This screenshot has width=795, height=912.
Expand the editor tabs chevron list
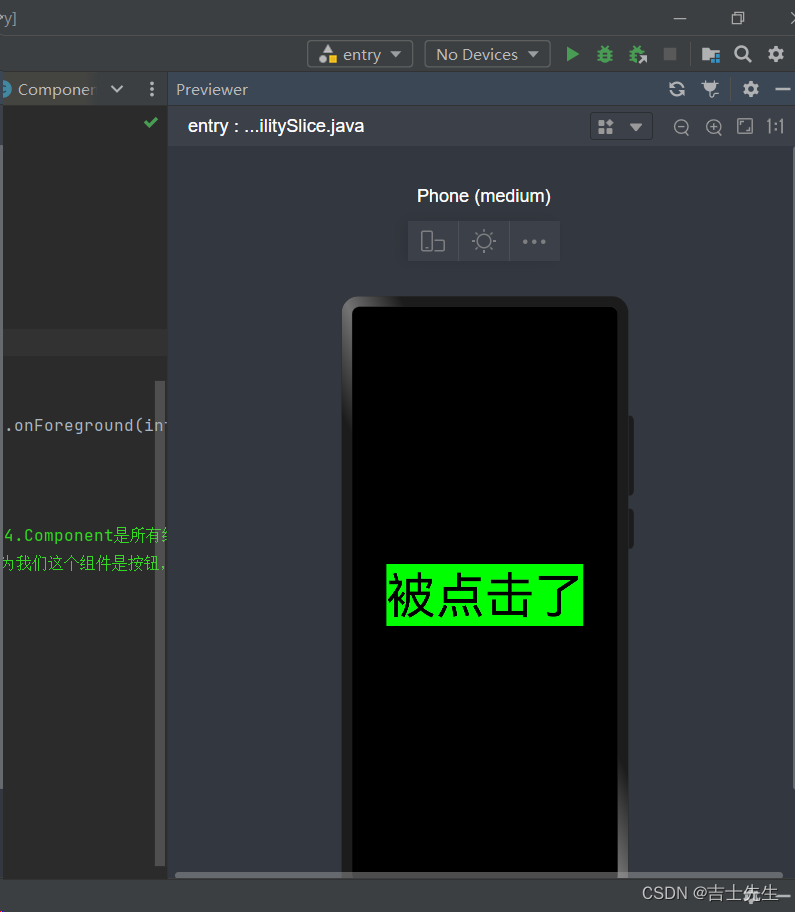click(x=117, y=89)
